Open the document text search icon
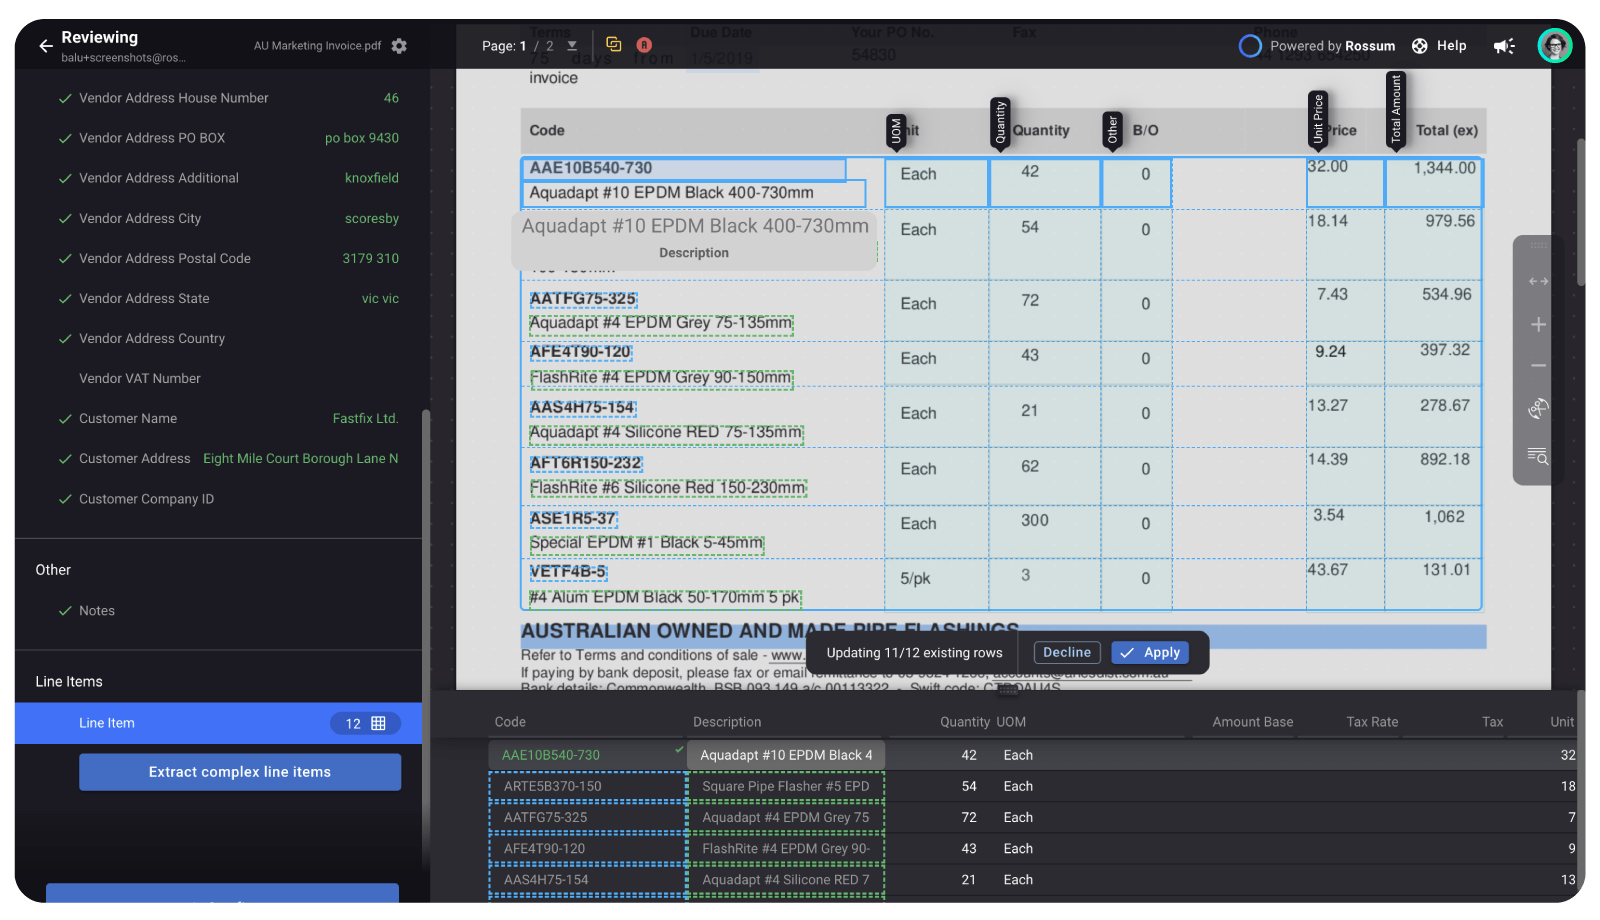The image size is (1600, 920). click(x=1538, y=457)
